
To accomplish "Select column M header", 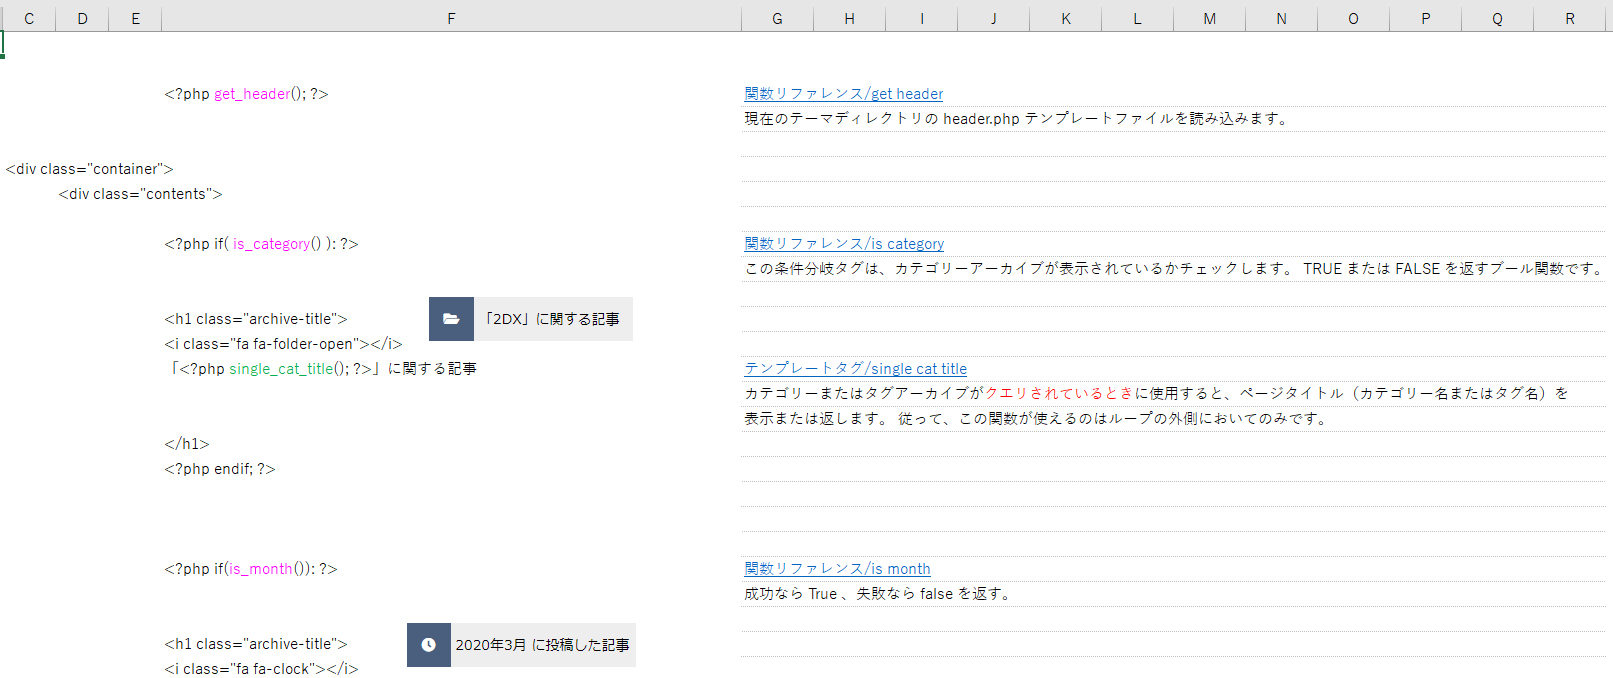I will (x=1209, y=18).
